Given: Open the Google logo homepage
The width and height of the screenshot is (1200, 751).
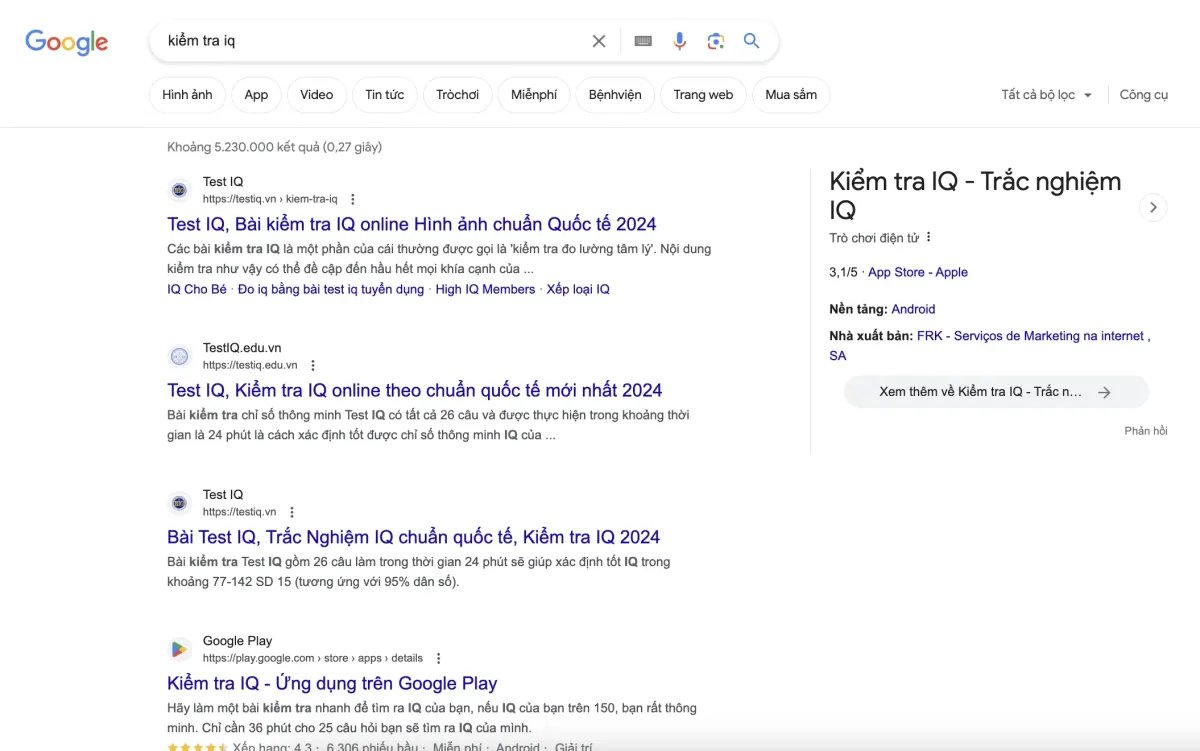Looking at the screenshot, I should click(x=67, y=42).
